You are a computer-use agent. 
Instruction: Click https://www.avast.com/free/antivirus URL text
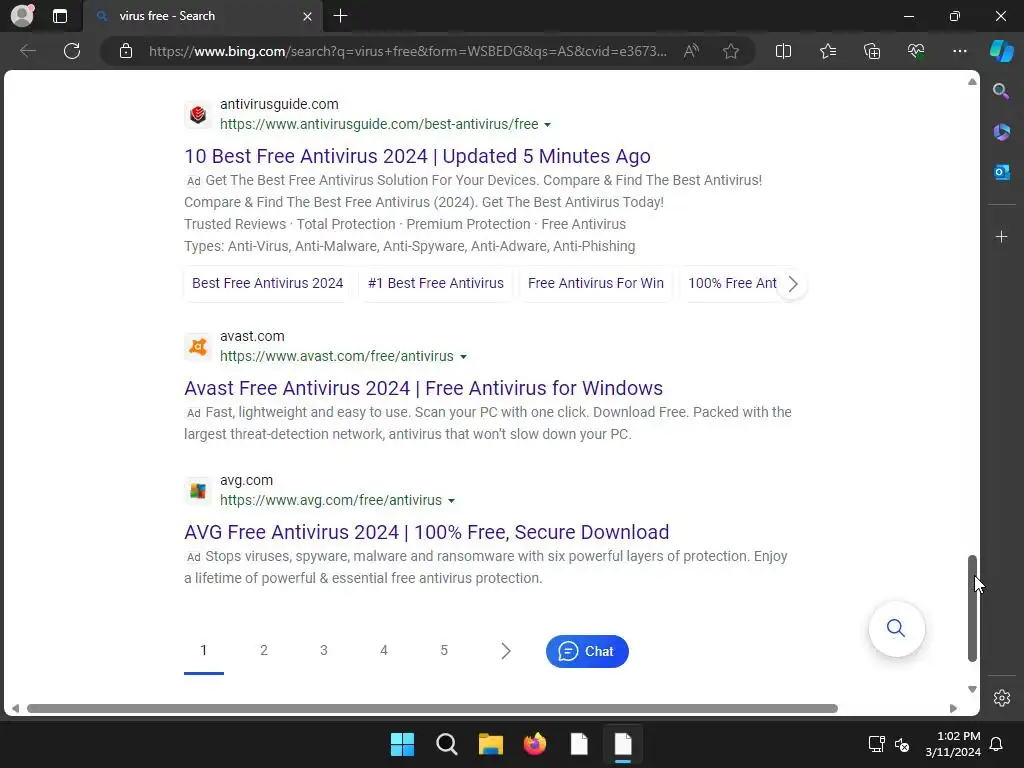[336, 357]
